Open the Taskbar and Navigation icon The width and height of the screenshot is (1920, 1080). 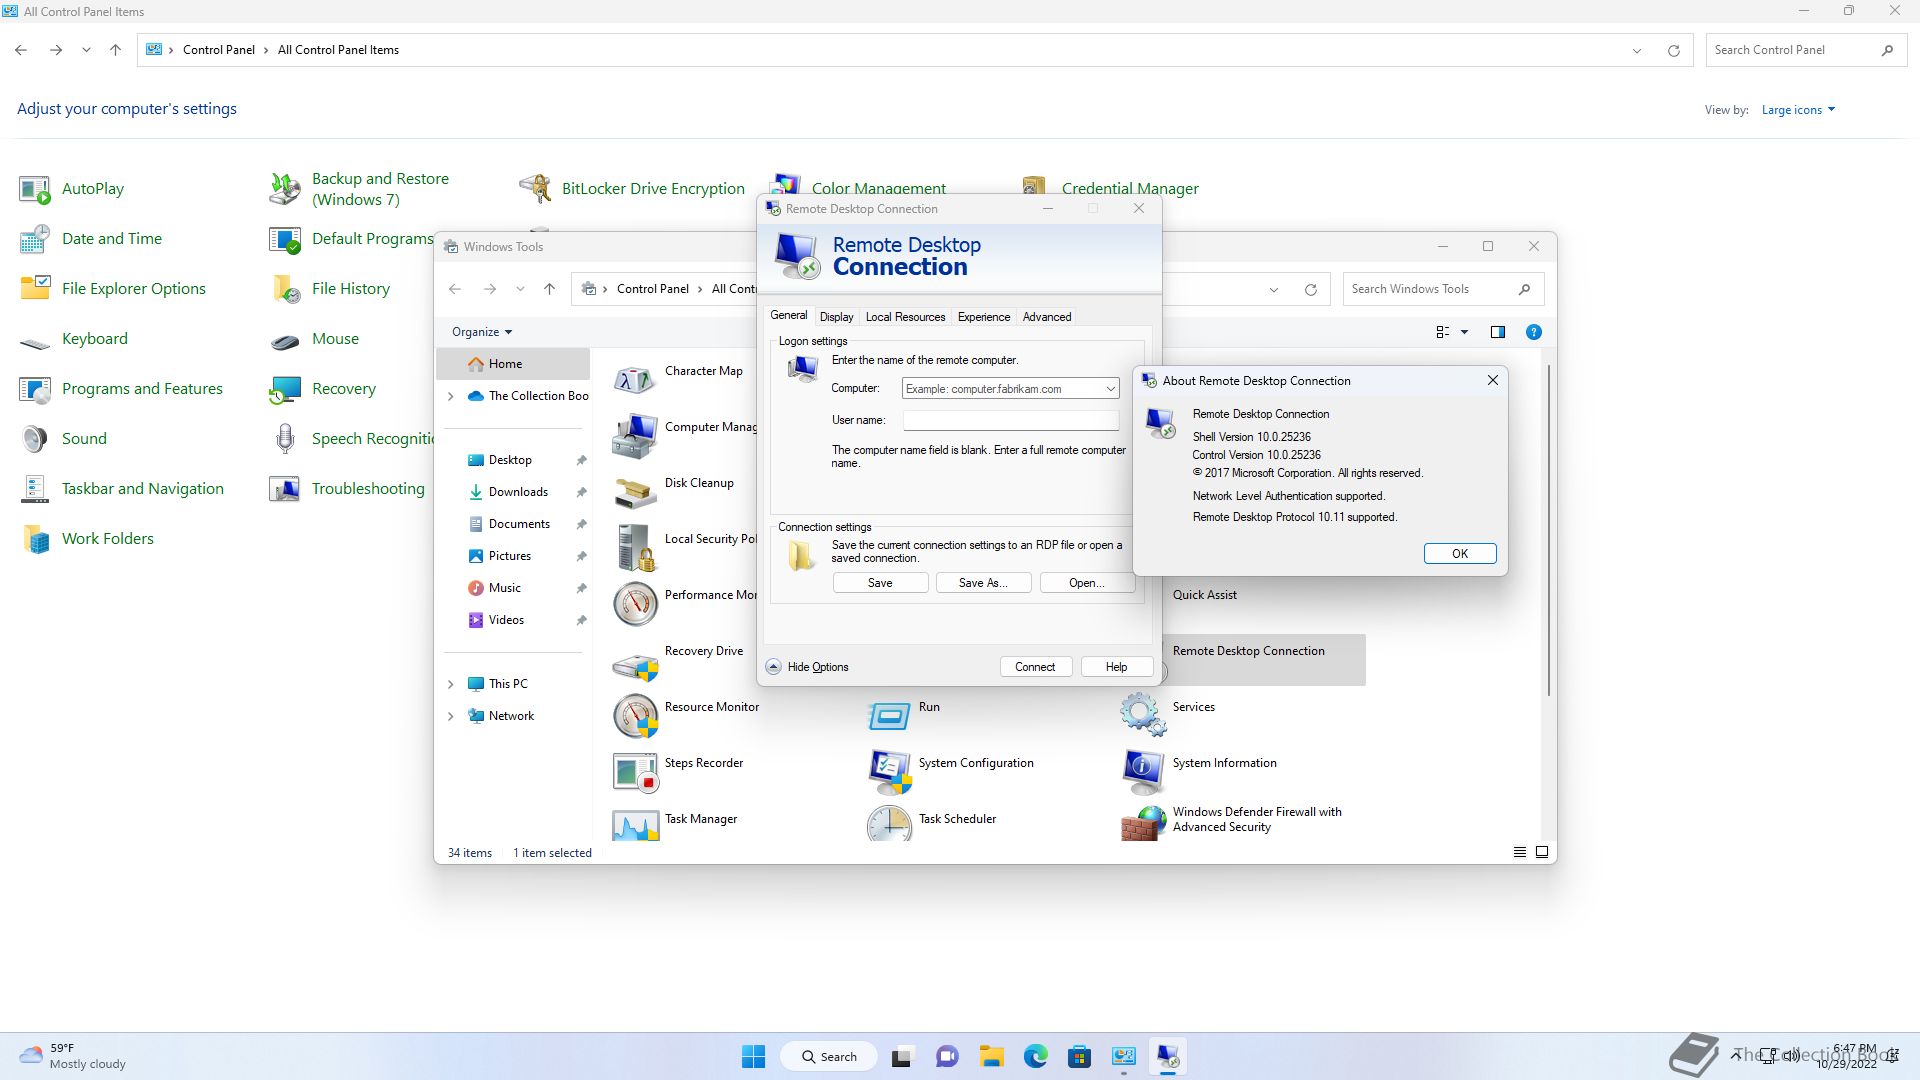tap(35, 489)
